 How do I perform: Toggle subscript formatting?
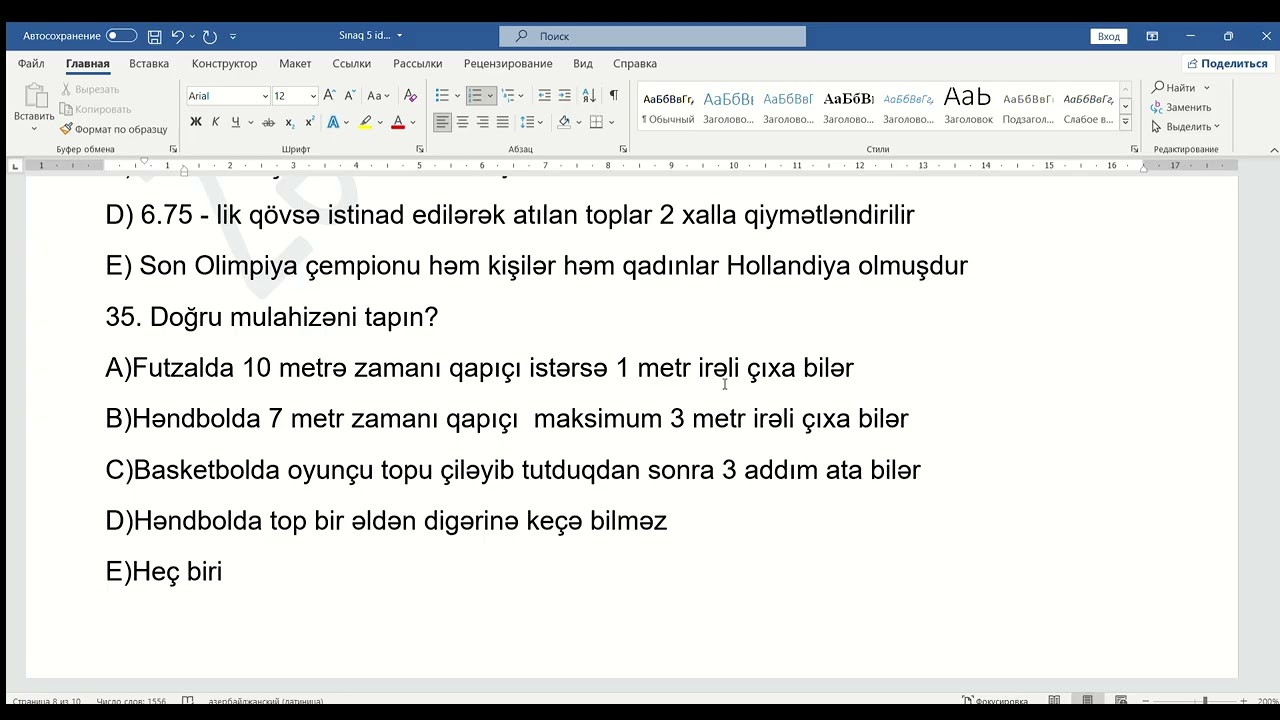click(x=289, y=122)
